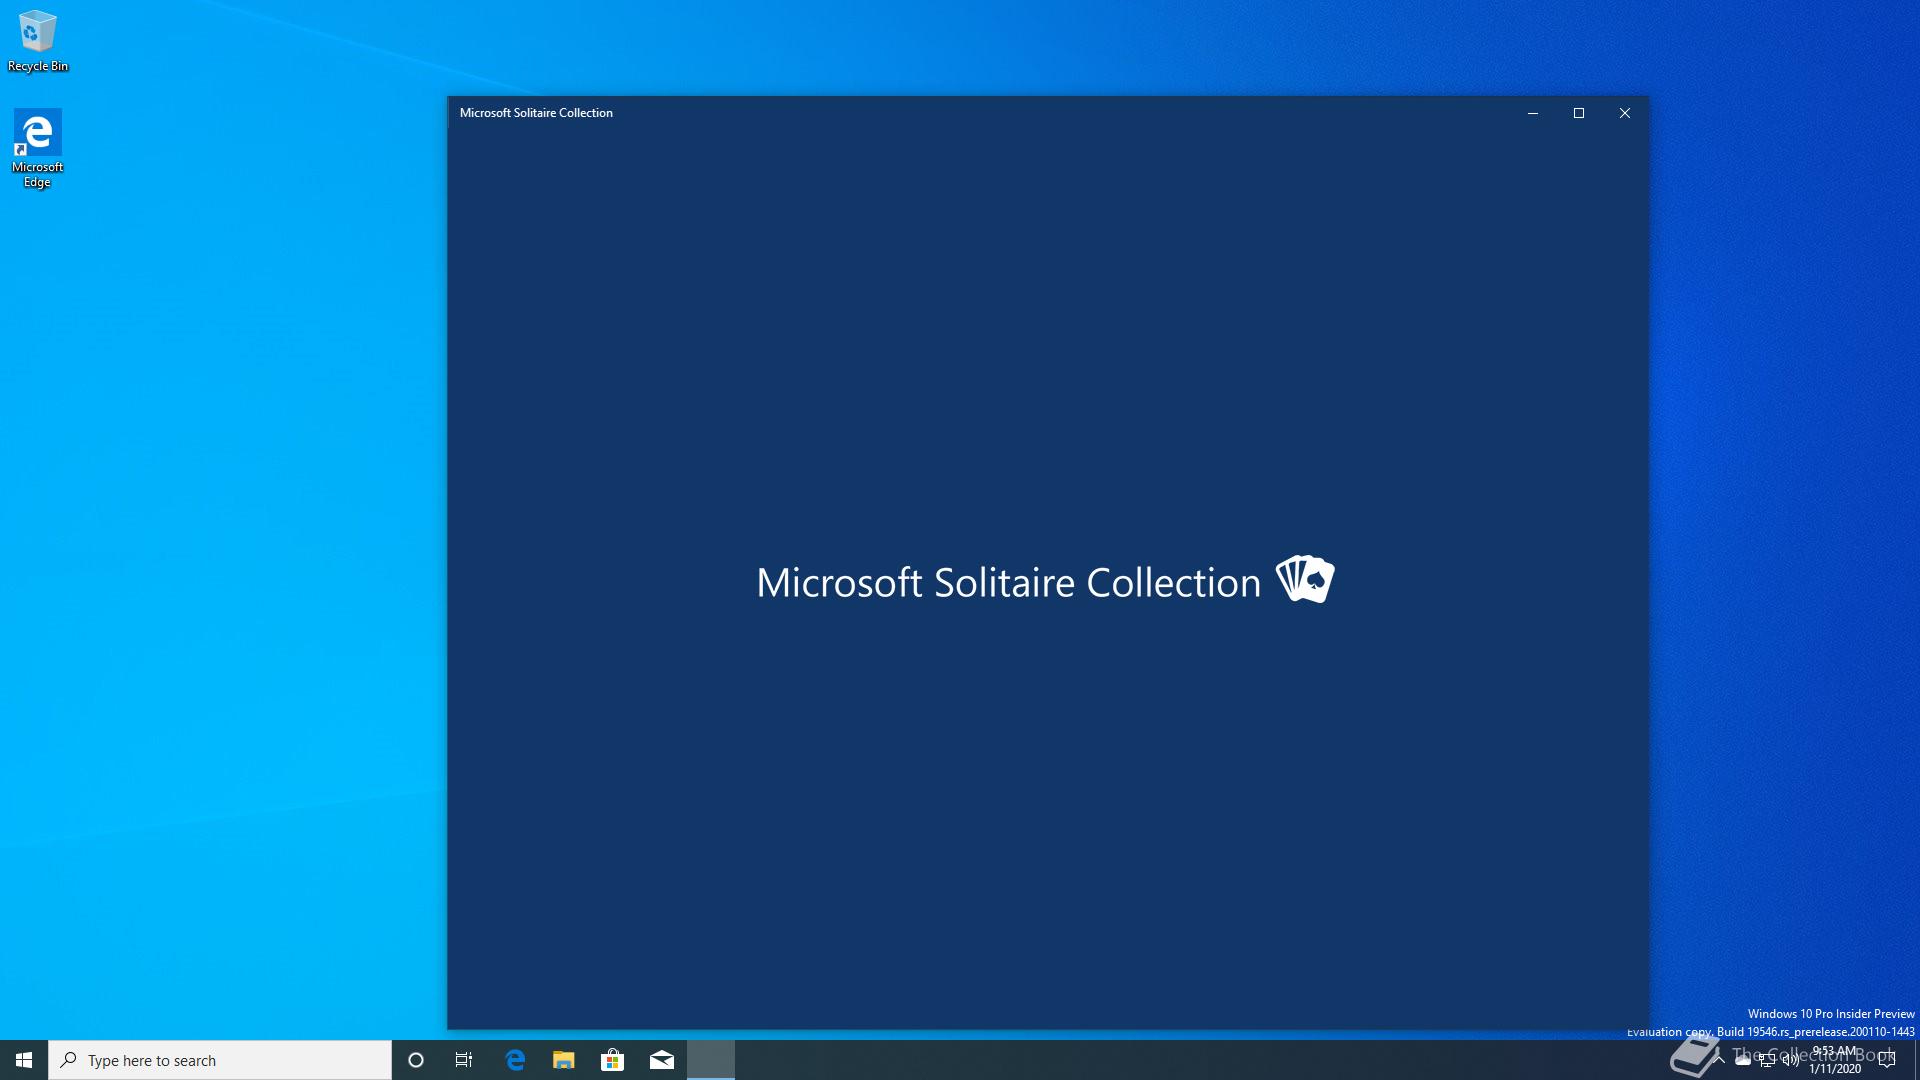Open the clock and date flyout

(1835, 1060)
